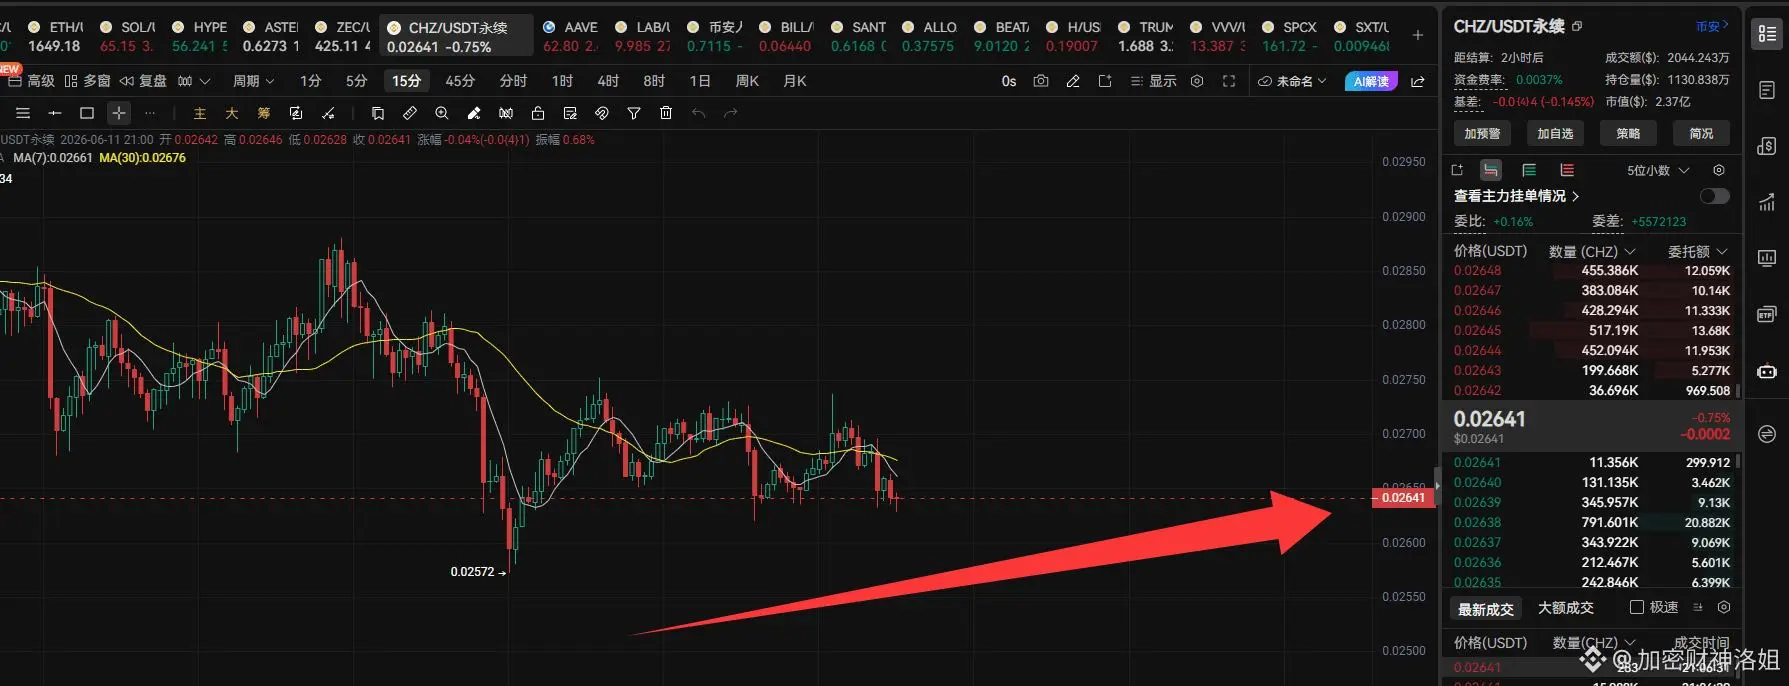The image size is (1789, 686).
Task: Click the zoom in magnifier tool
Action: [x=442, y=113]
